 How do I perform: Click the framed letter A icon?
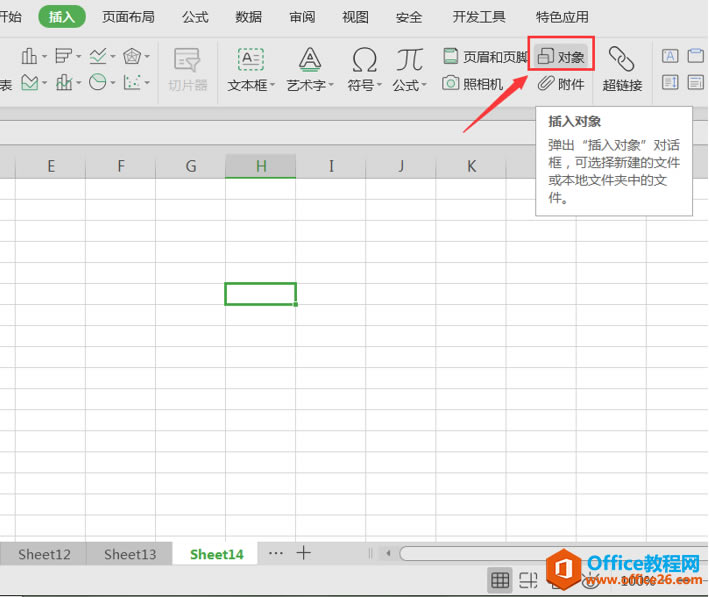point(670,56)
